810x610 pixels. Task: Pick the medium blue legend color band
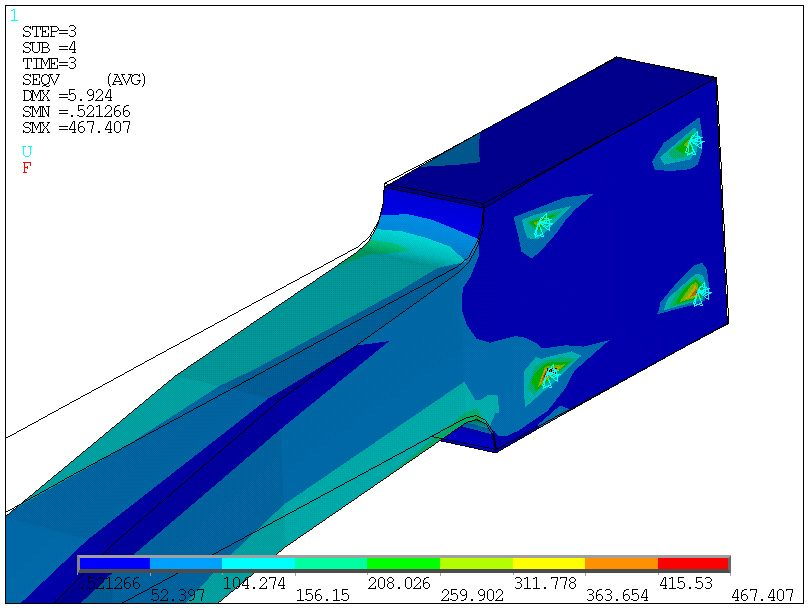[186, 564]
